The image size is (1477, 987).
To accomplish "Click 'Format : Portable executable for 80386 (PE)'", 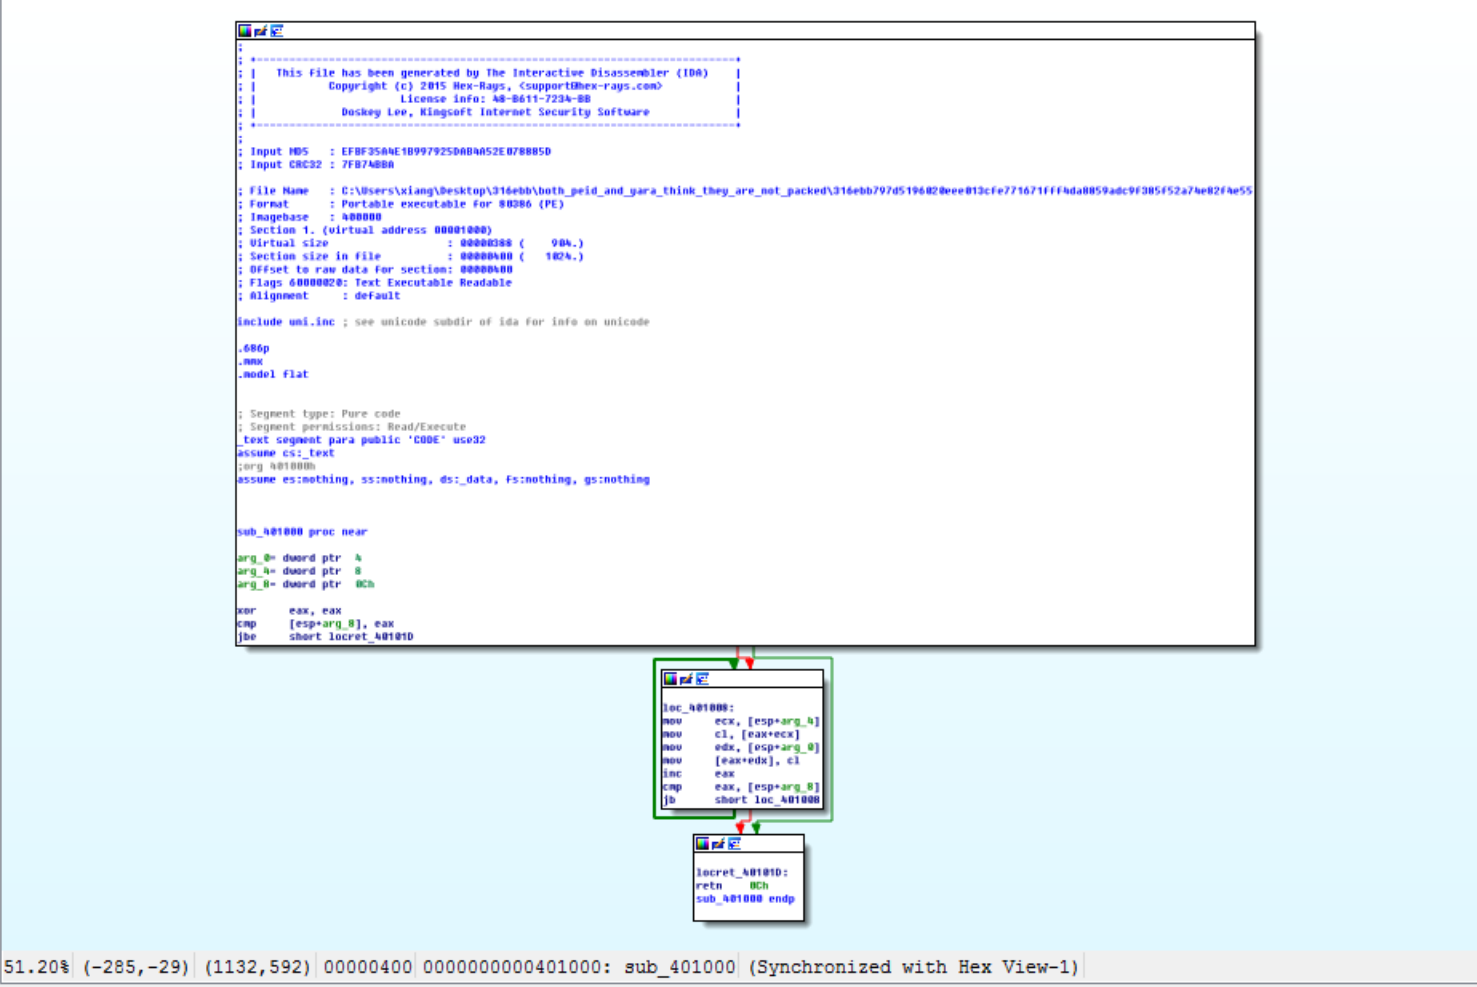I will pos(401,204).
